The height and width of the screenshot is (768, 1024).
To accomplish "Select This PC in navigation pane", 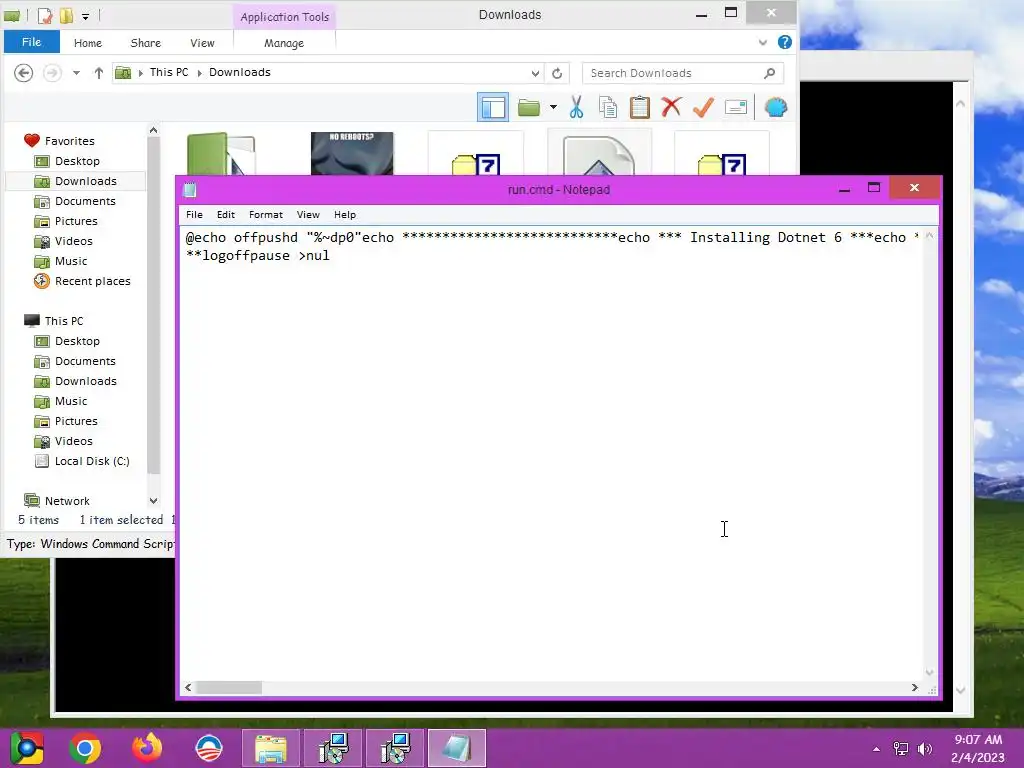I will click(64, 321).
